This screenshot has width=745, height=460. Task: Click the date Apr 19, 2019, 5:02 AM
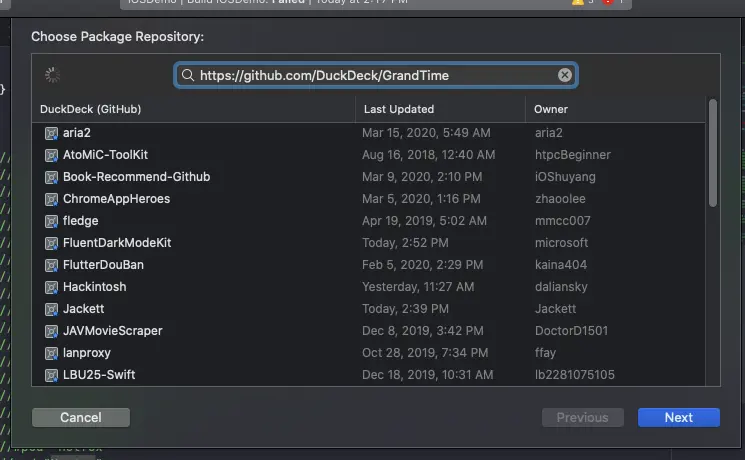coord(424,220)
